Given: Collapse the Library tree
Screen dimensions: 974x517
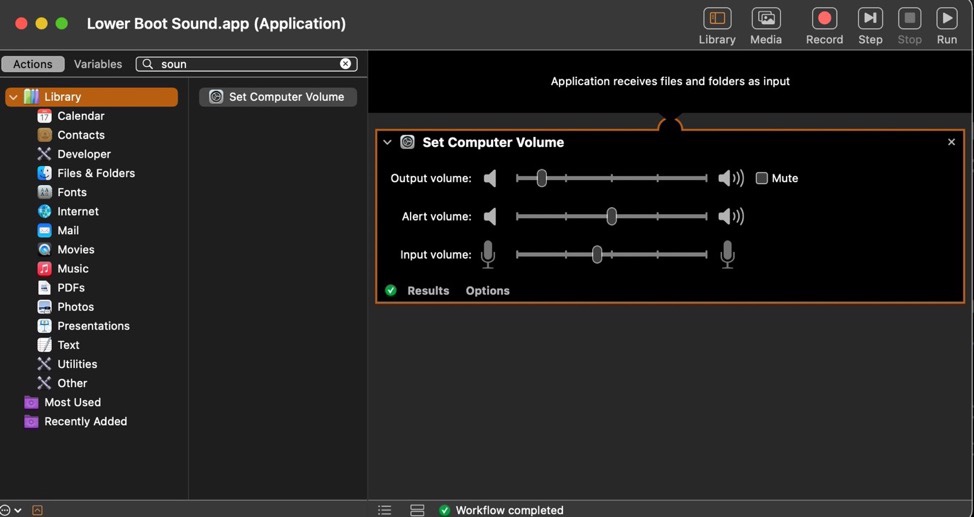Looking at the screenshot, I should click(13, 97).
